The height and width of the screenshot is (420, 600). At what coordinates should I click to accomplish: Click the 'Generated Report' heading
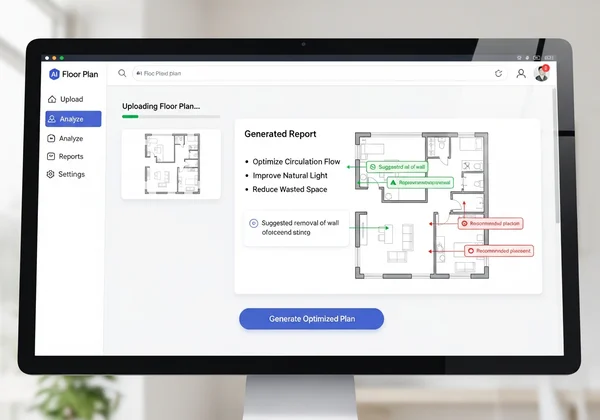tap(280, 134)
